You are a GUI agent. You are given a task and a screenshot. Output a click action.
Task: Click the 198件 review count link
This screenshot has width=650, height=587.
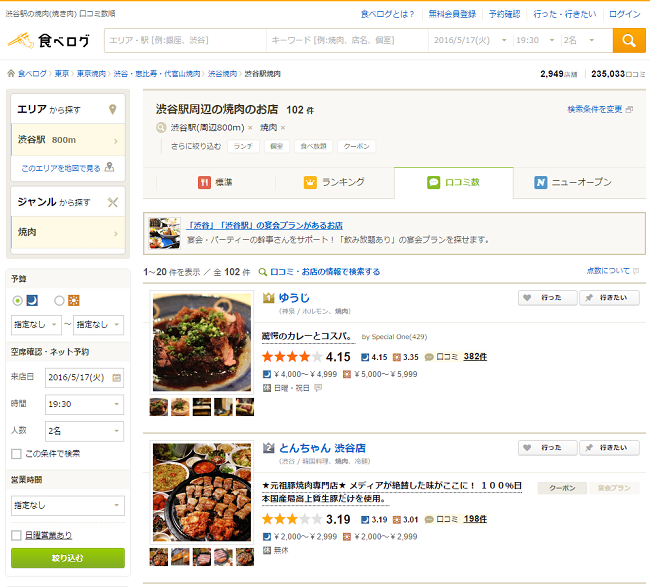[x=475, y=519]
